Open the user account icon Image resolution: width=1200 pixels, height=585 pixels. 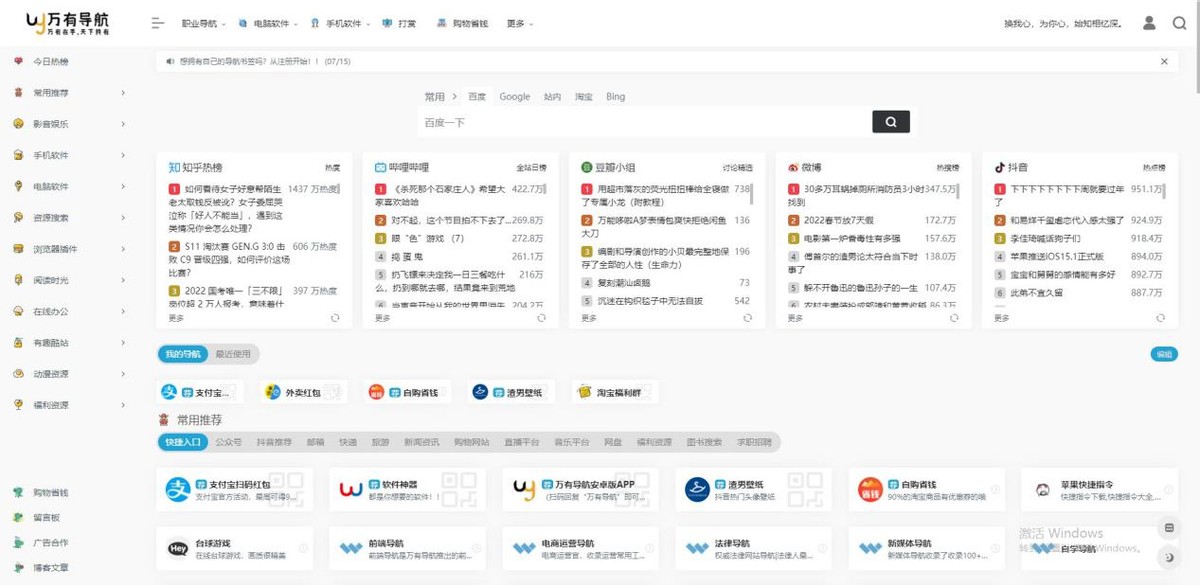click(x=1150, y=23)
